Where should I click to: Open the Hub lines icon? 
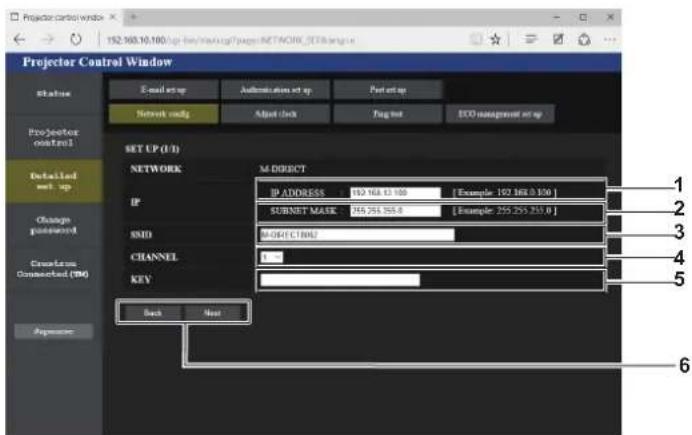pyautogui.click(x=530, y=40)
